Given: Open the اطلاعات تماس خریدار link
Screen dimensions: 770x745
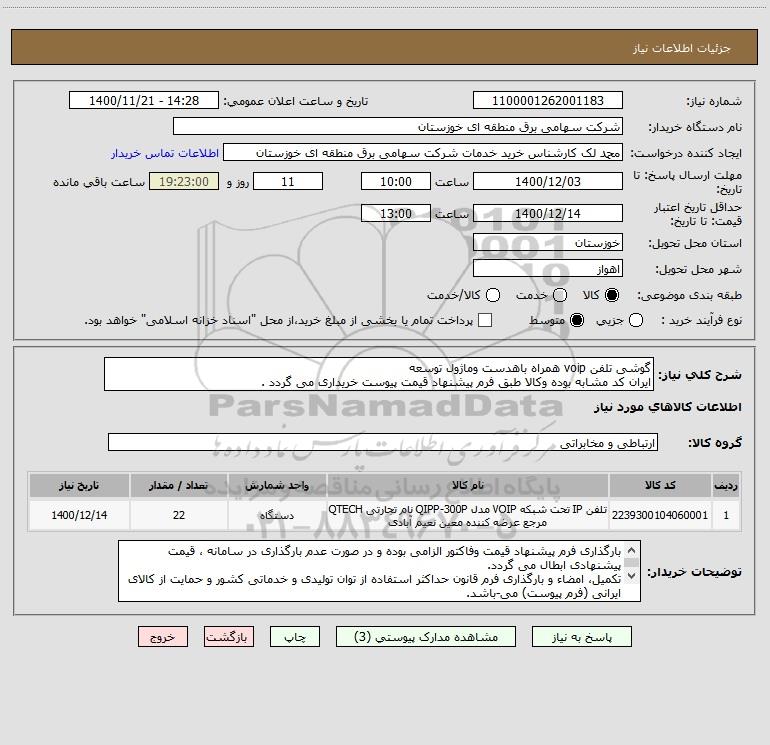Looking at the screenshot, I should click(x=165, y=153).
